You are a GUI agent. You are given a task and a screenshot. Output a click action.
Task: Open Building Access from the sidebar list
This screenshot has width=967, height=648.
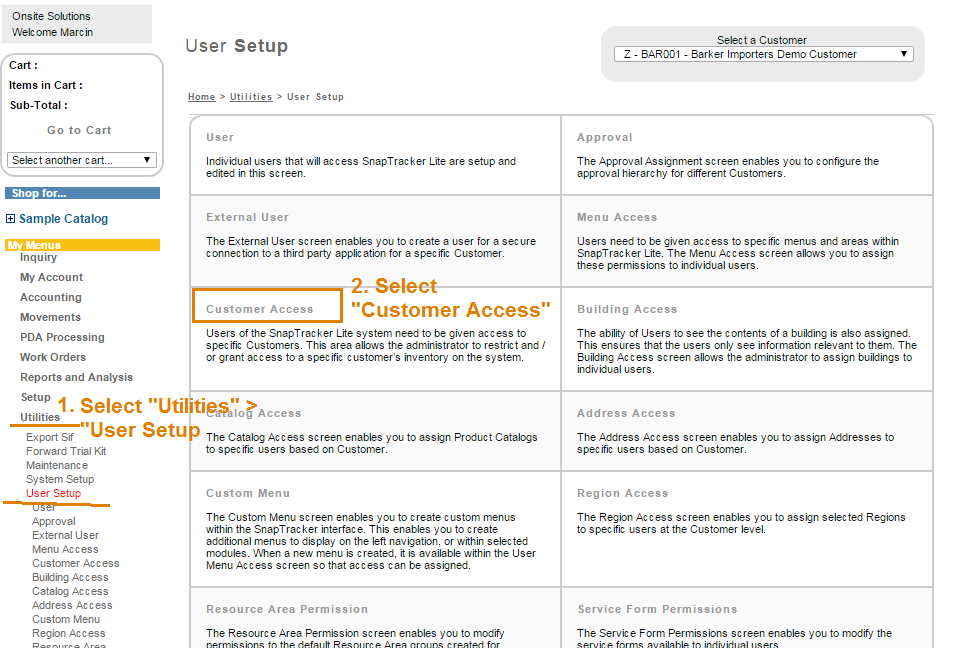click(x=70, y=577)
